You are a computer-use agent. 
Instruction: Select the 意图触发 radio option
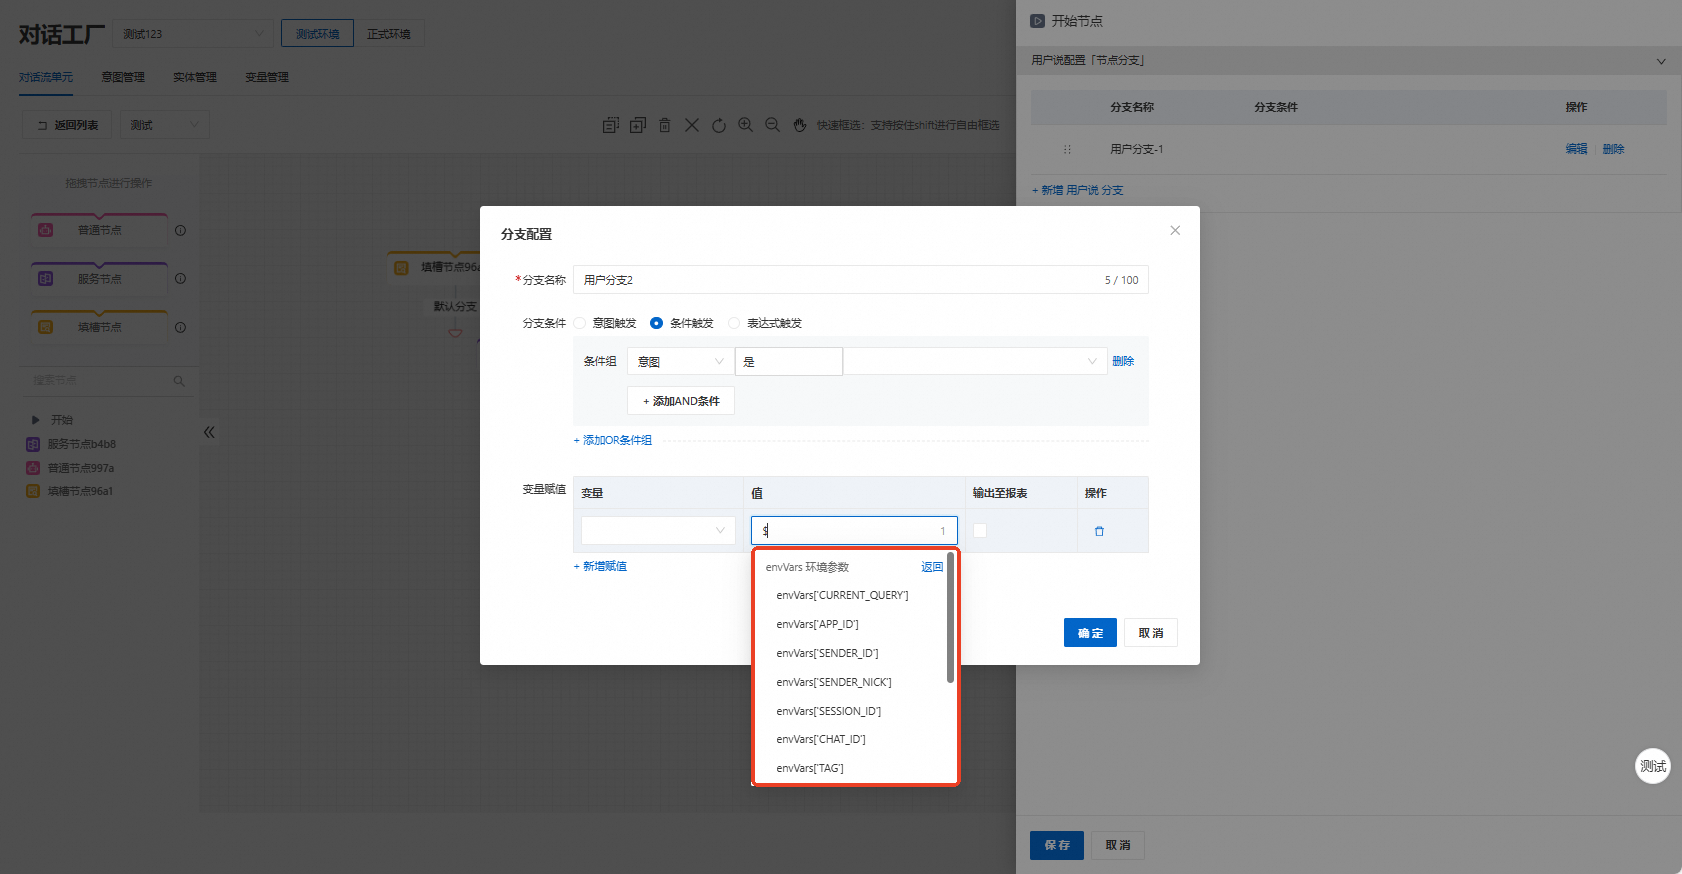tap(580, 323)
